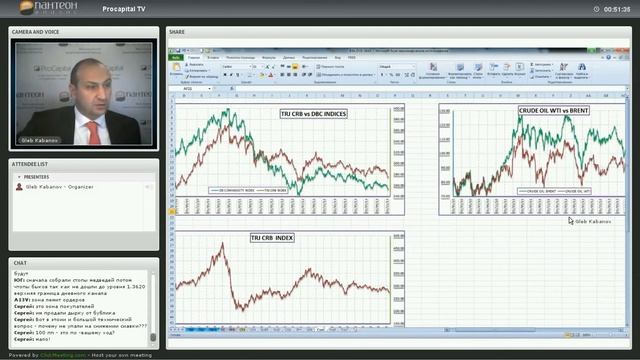Viewport: 640px width, 360px height.
Task: Click the cell borders icon
Action: click(249, 75)
